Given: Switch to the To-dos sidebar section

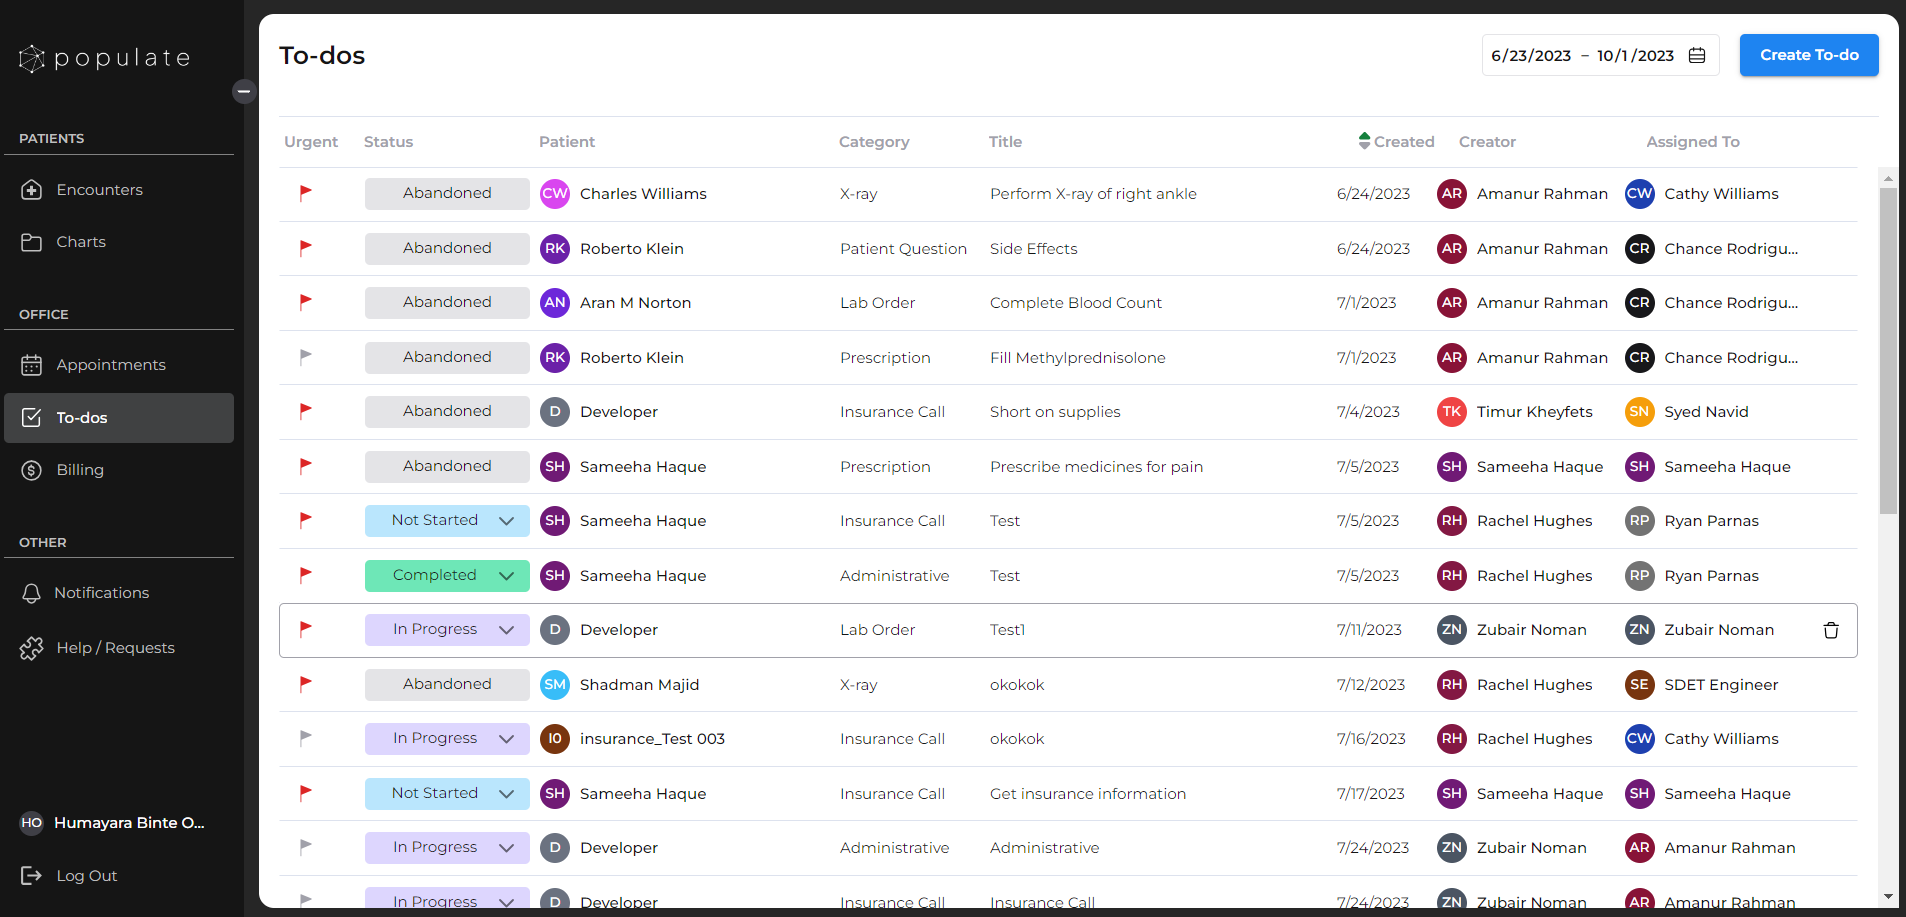Looking at the screenshot, I should coord(80,417).
